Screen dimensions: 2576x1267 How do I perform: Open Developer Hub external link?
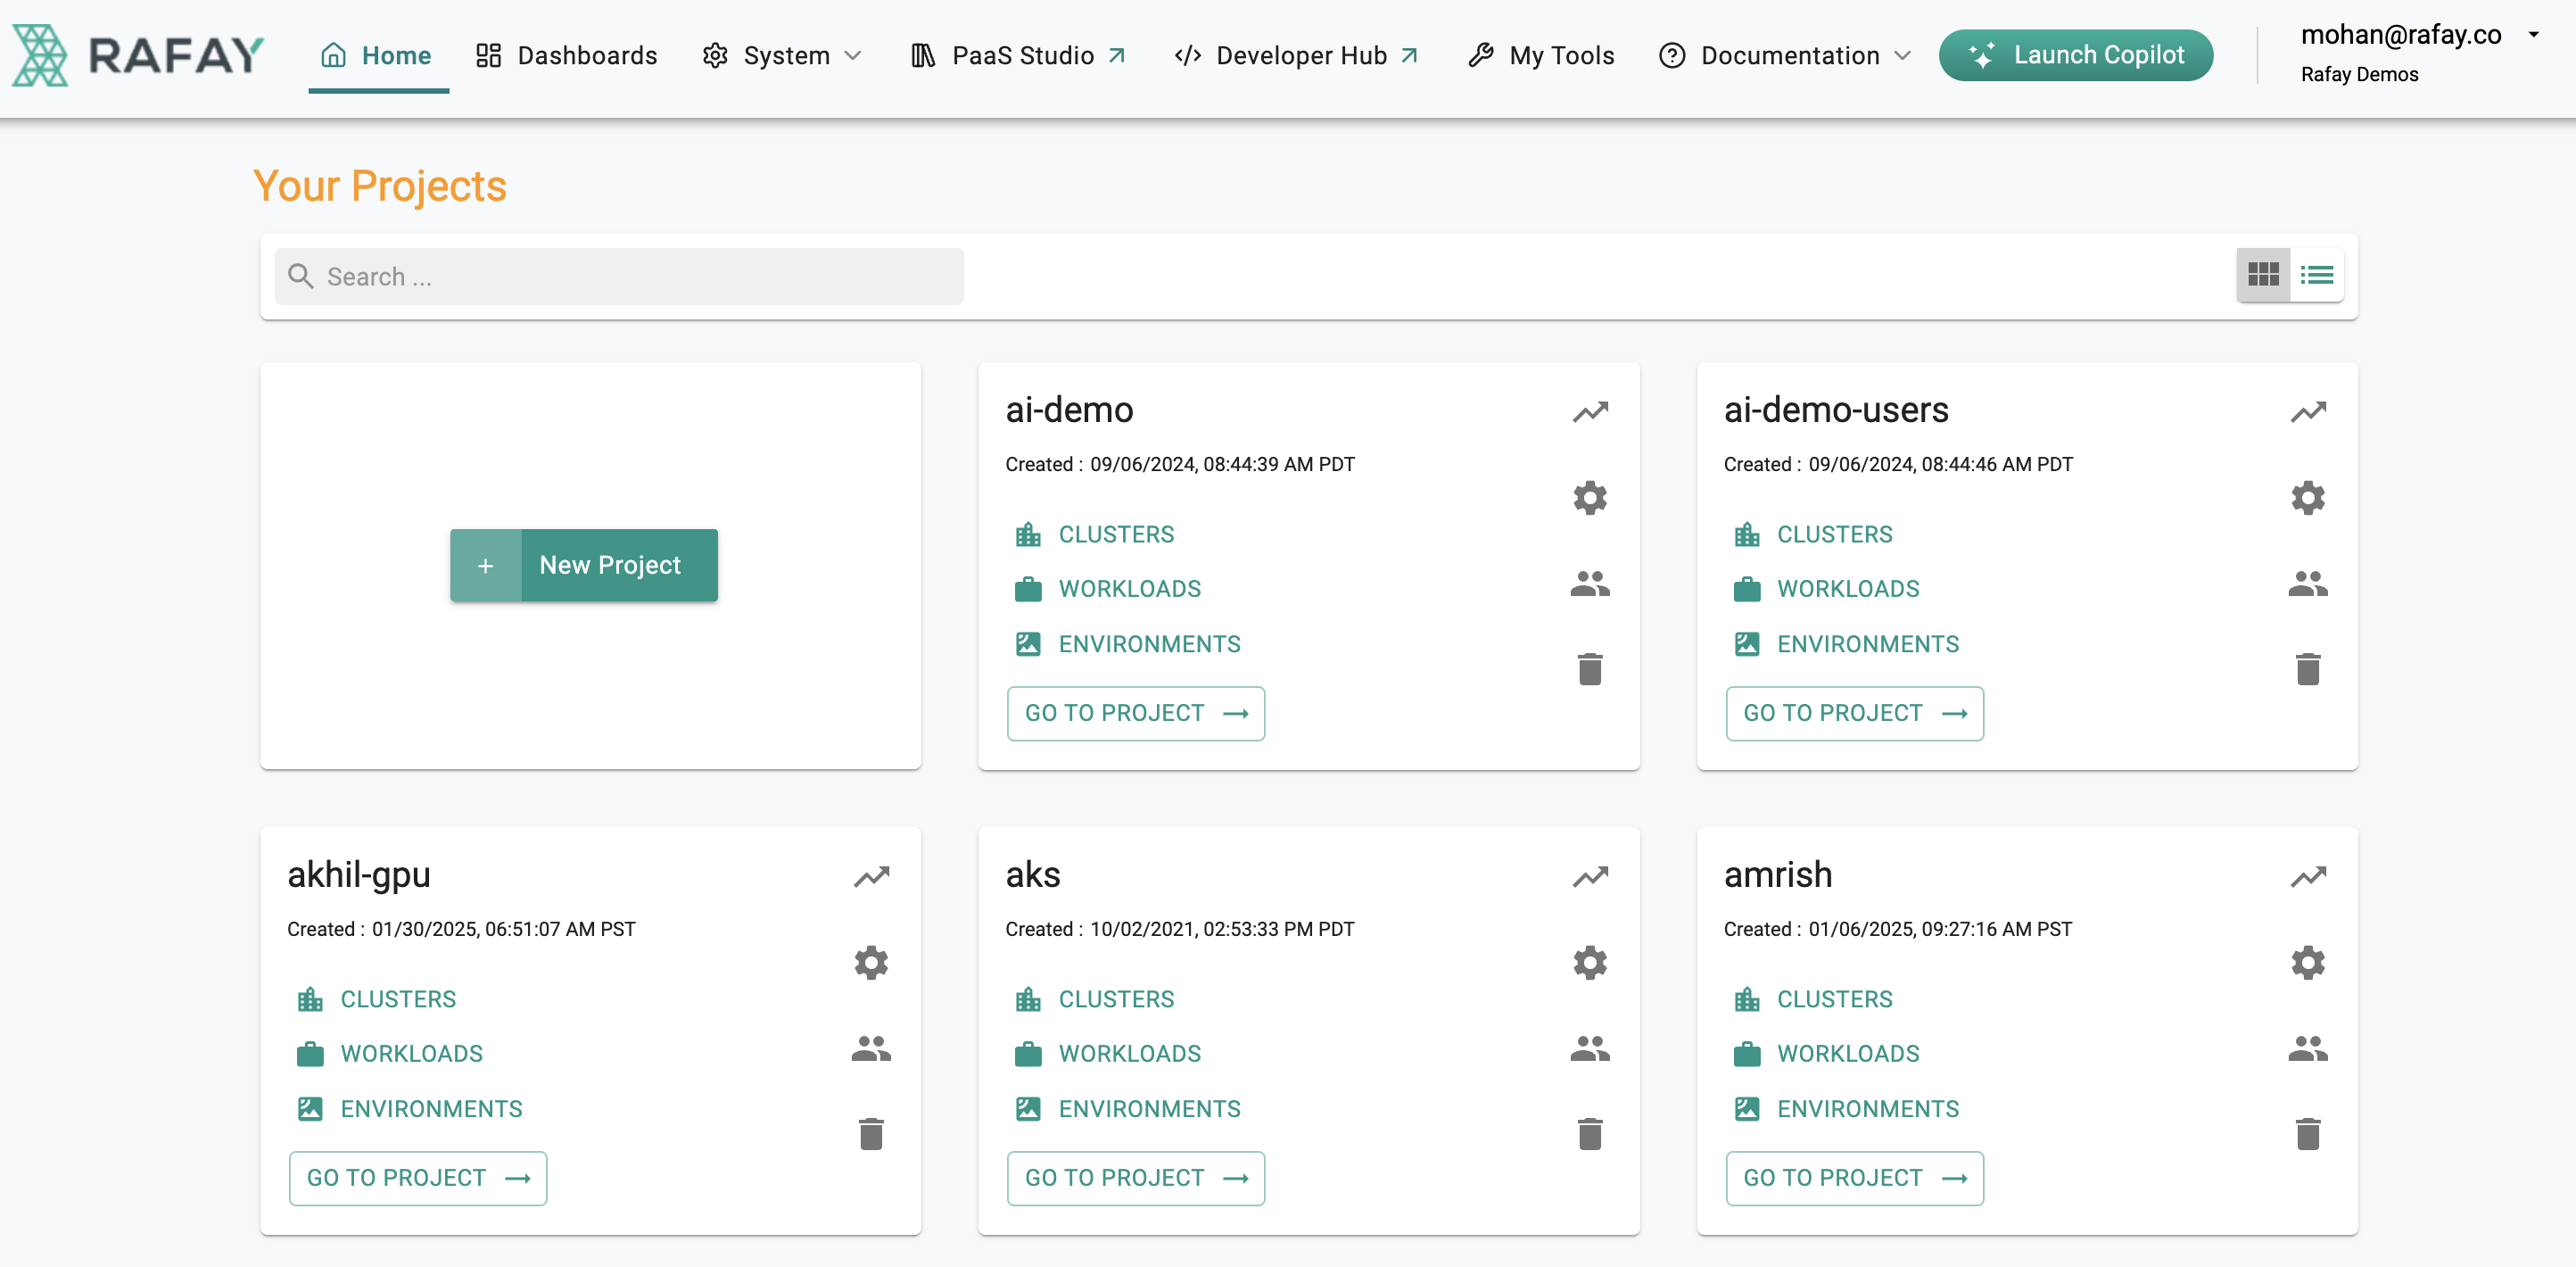pyautogui.click(x=1296, y=55)
